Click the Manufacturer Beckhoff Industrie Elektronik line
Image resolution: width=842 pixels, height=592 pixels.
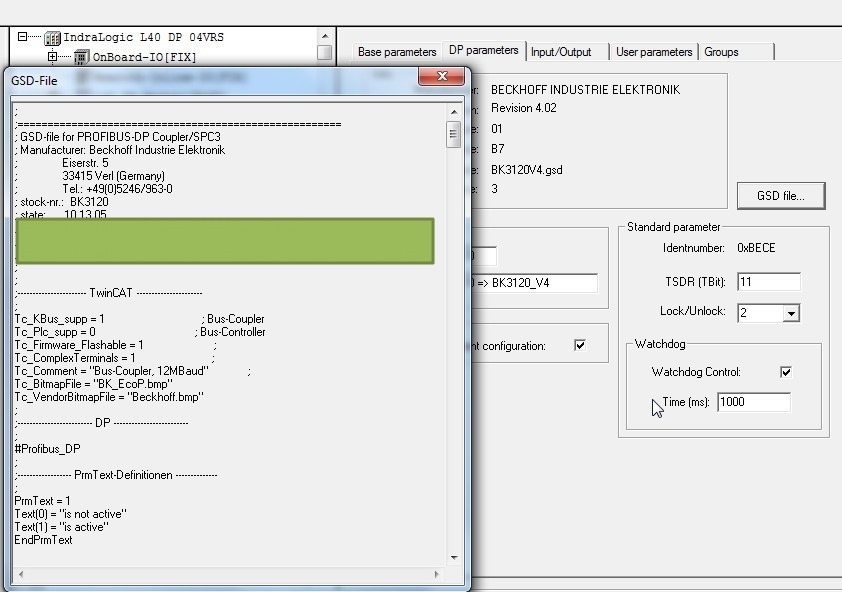[x=120, y=150]
